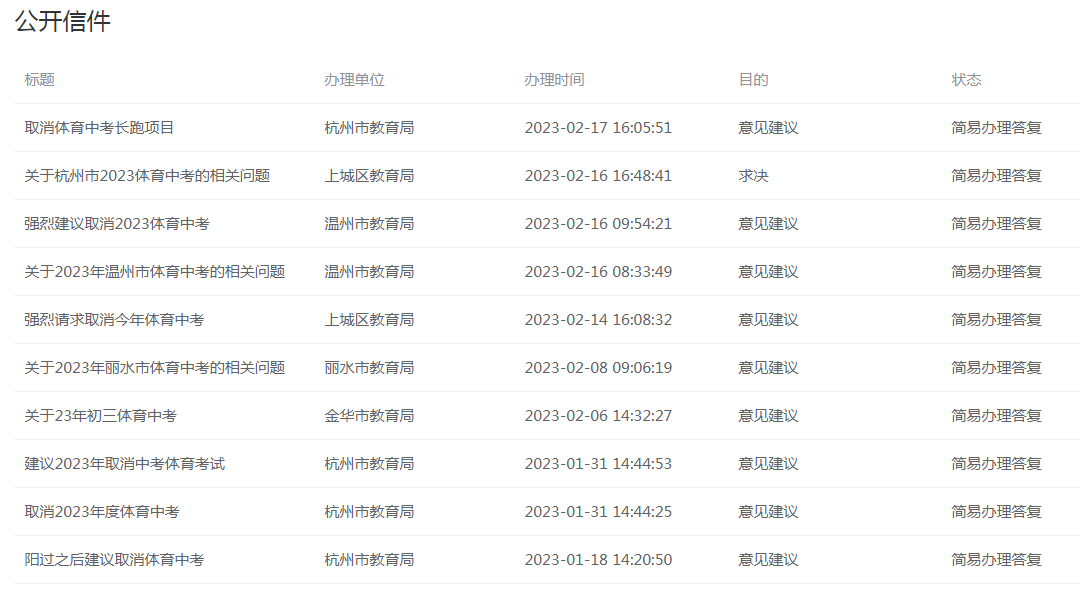Click the 标题 column header
Screen dimensions: 1080x592
pos(39,80)
